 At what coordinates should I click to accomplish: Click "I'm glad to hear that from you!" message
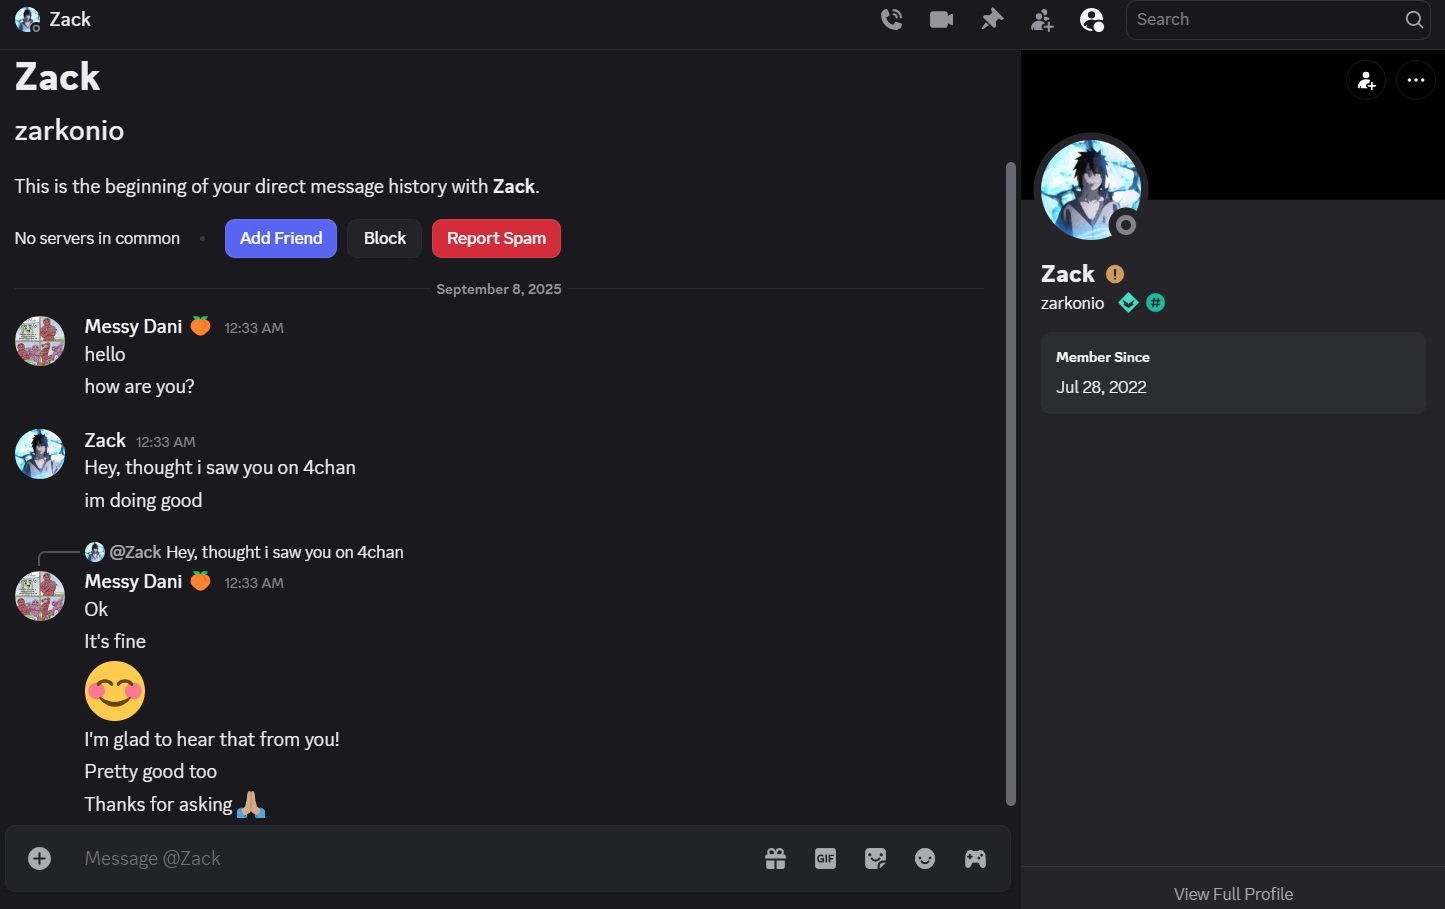[212, 739]
